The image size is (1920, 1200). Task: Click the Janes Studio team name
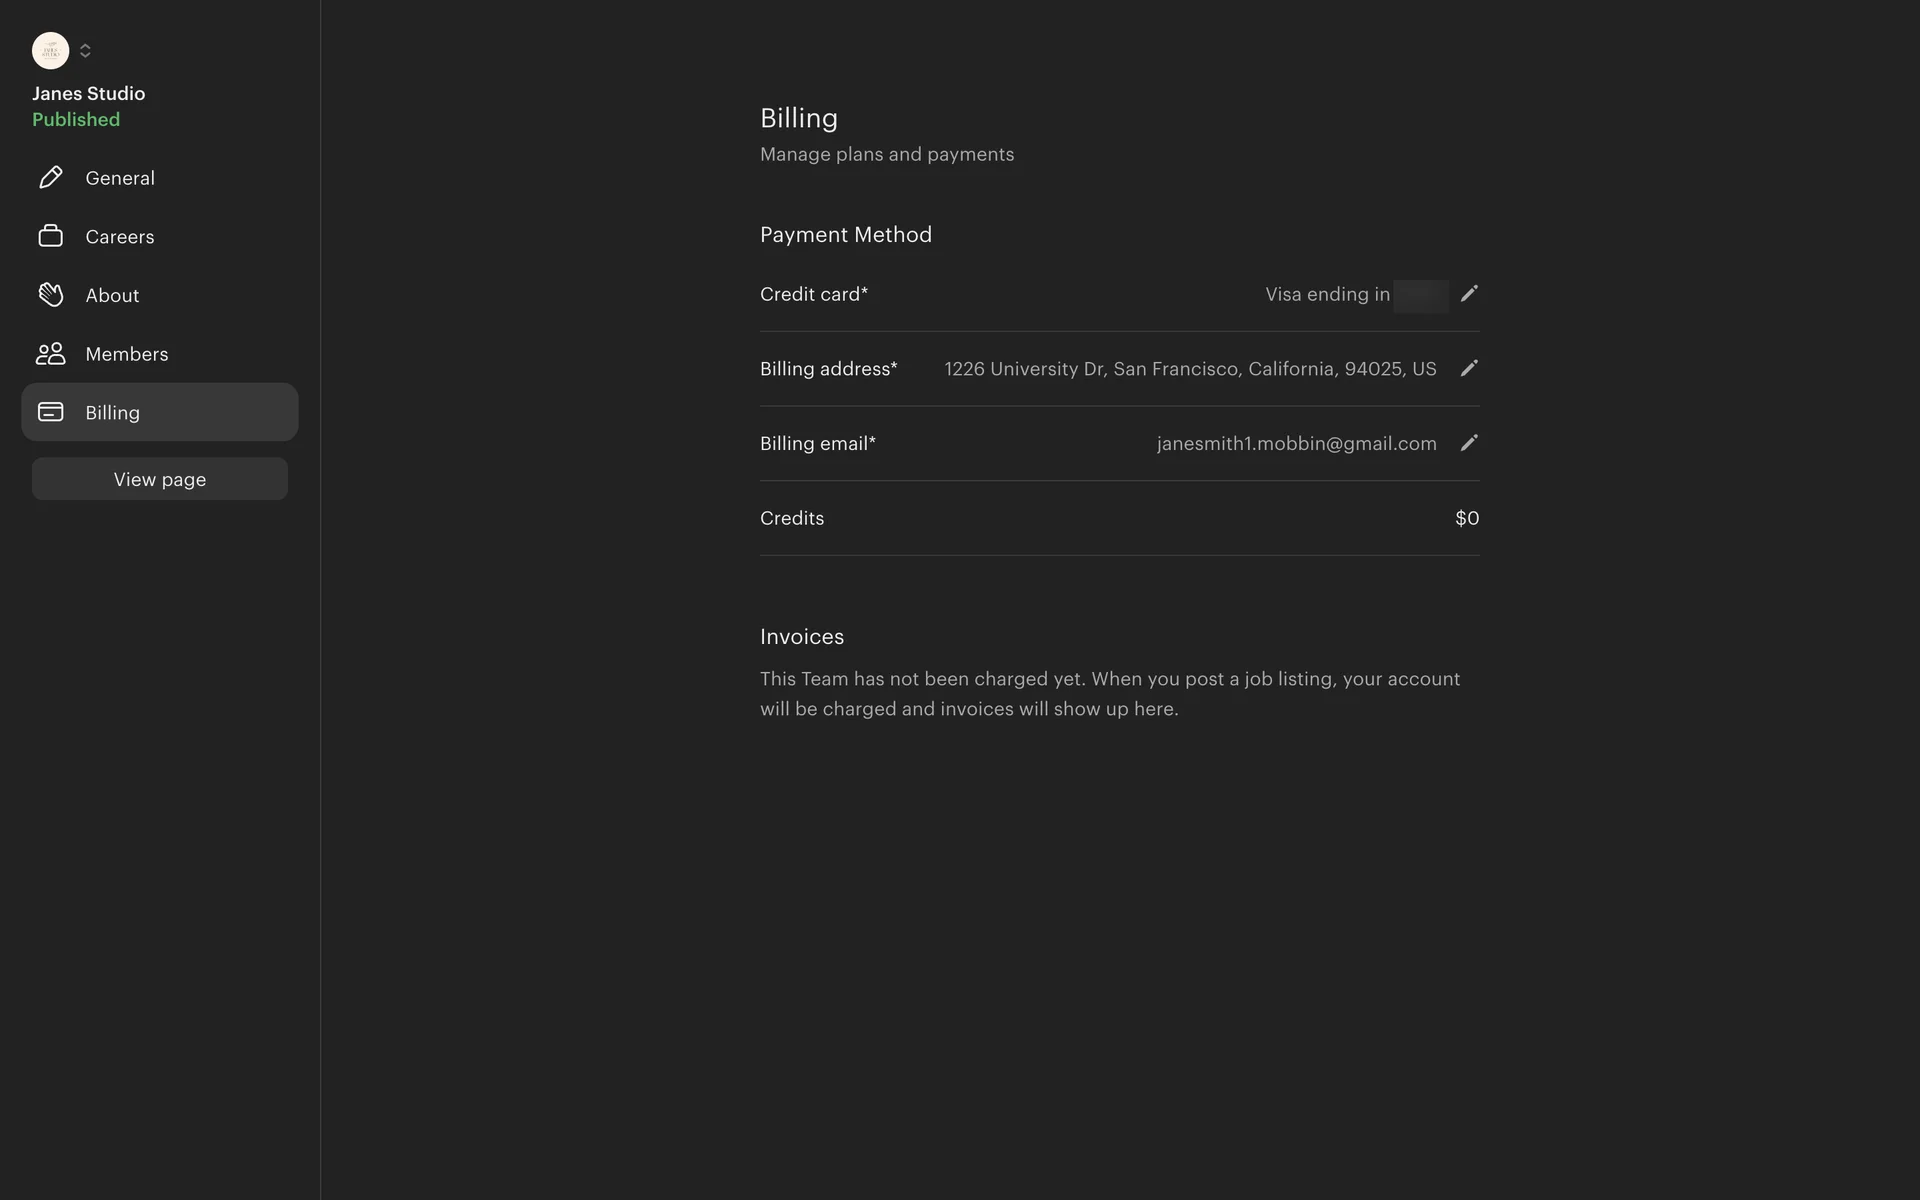(88, 93)
